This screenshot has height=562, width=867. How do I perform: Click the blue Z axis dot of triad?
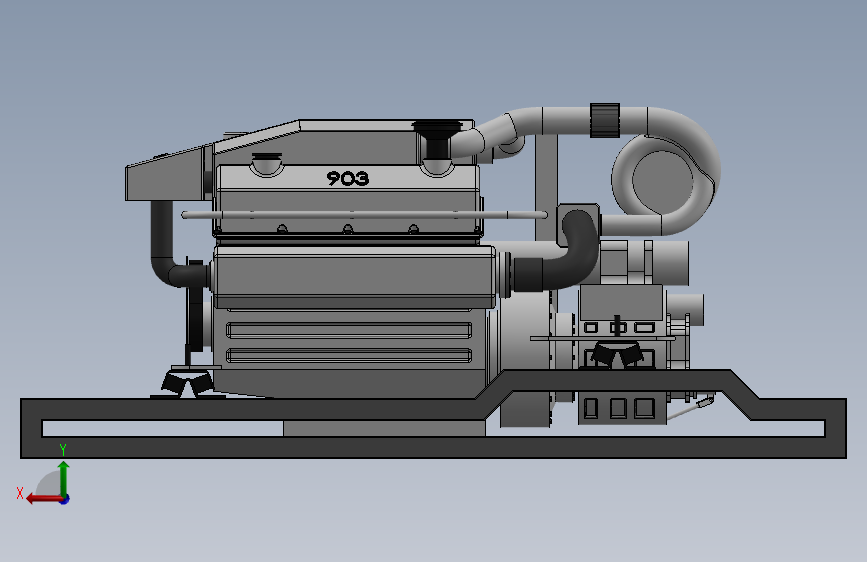tap(65, 499)
